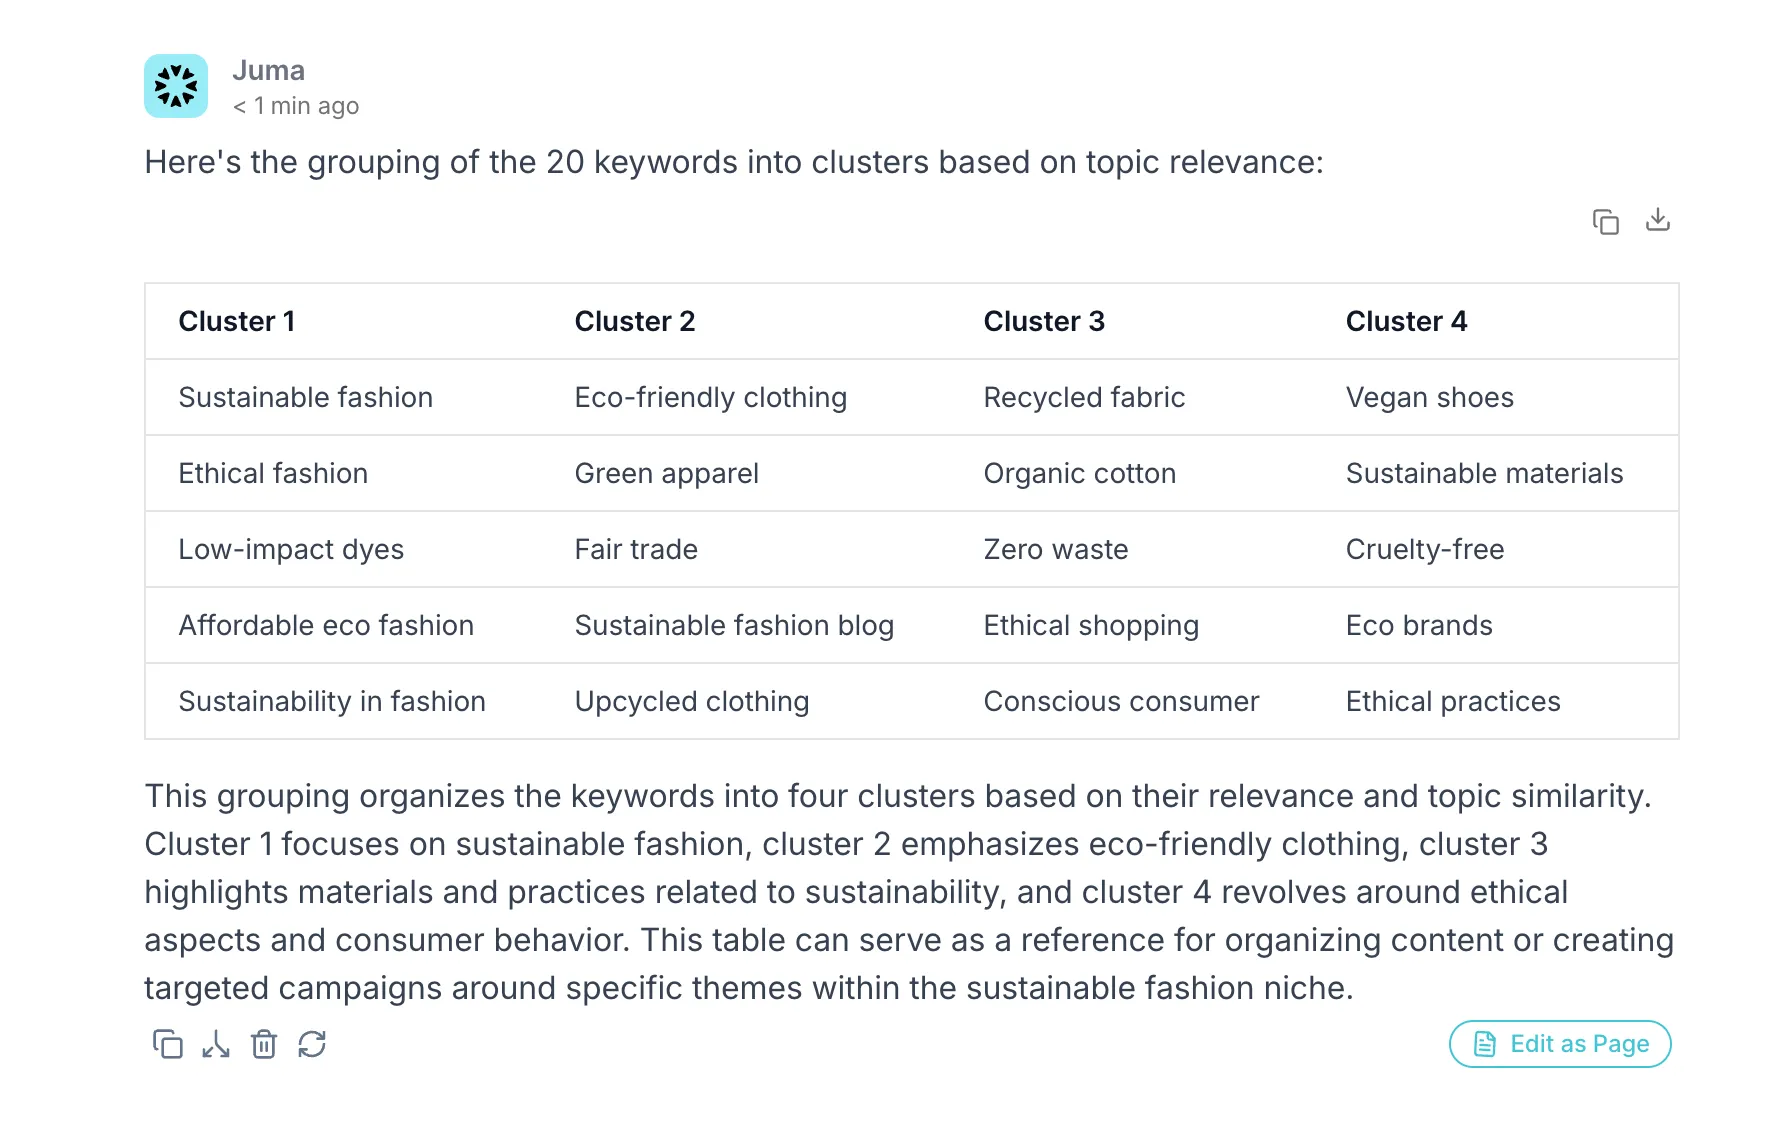The height and width of the screenshot is (1128, 1774).
Task: Copy the table using the copy icon
Action: (x=1605, y=221)
